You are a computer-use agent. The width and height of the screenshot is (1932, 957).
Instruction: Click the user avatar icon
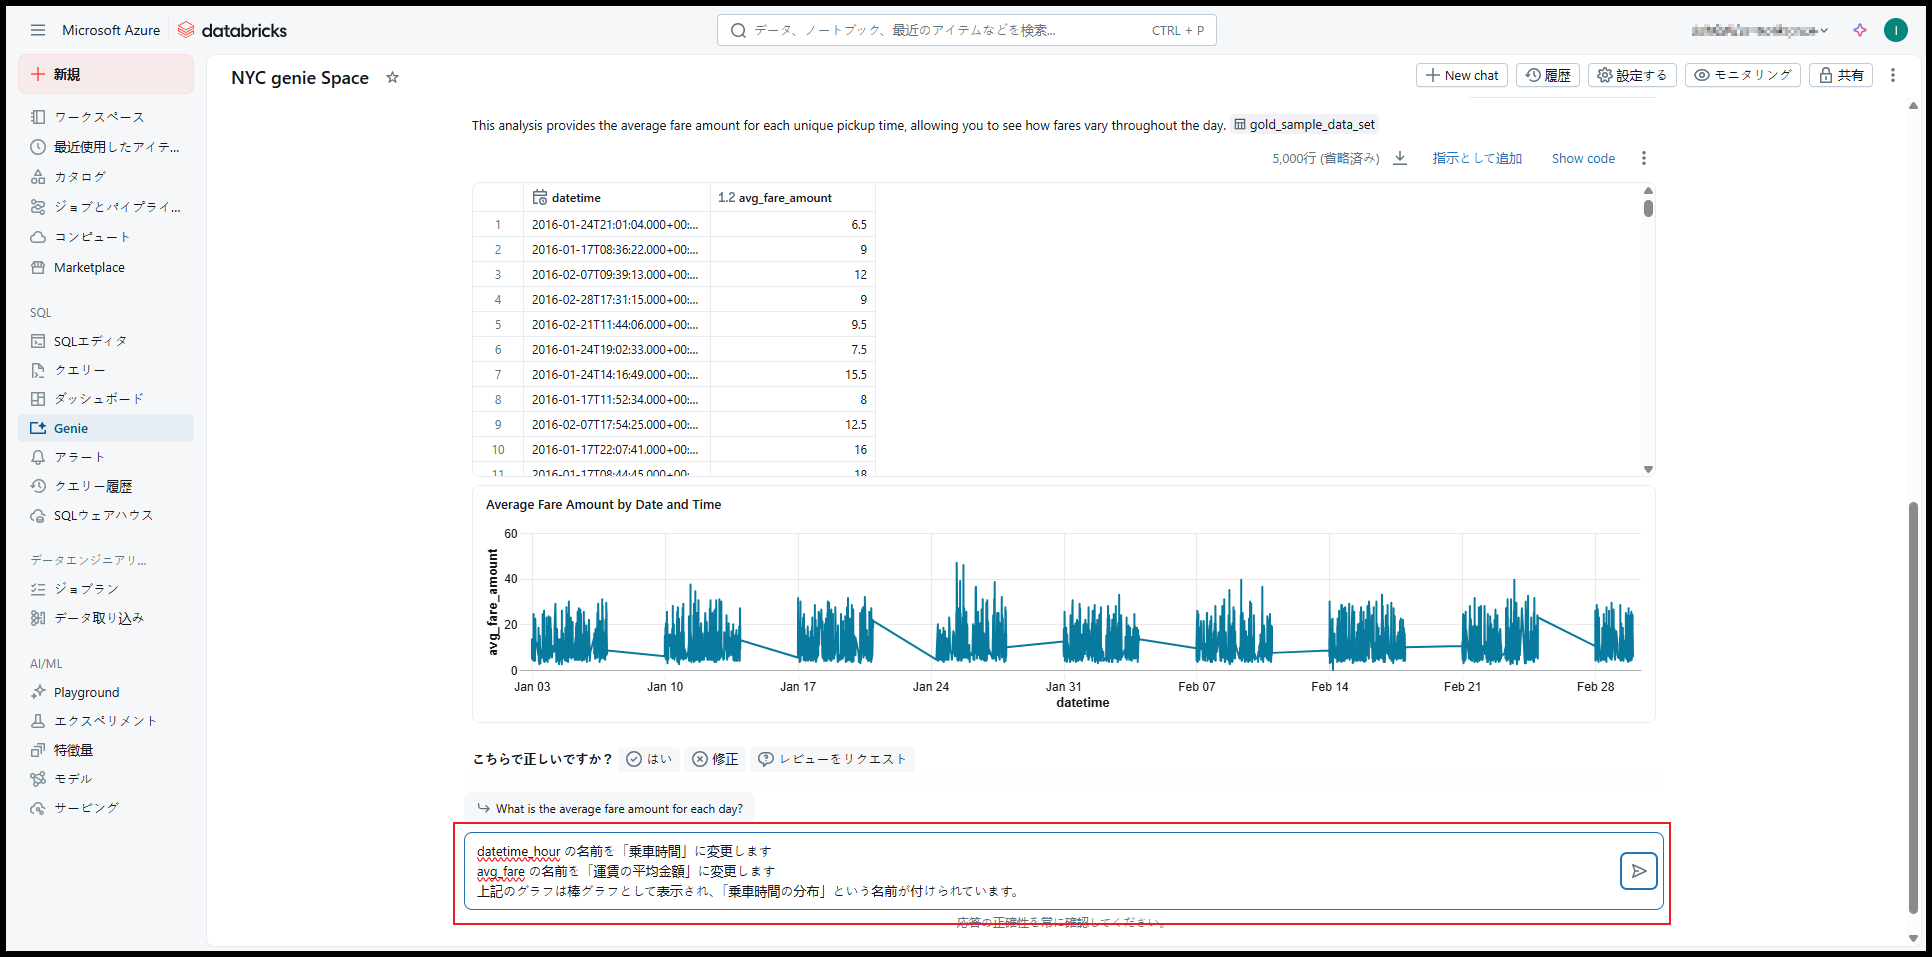tap(1895, 30)
